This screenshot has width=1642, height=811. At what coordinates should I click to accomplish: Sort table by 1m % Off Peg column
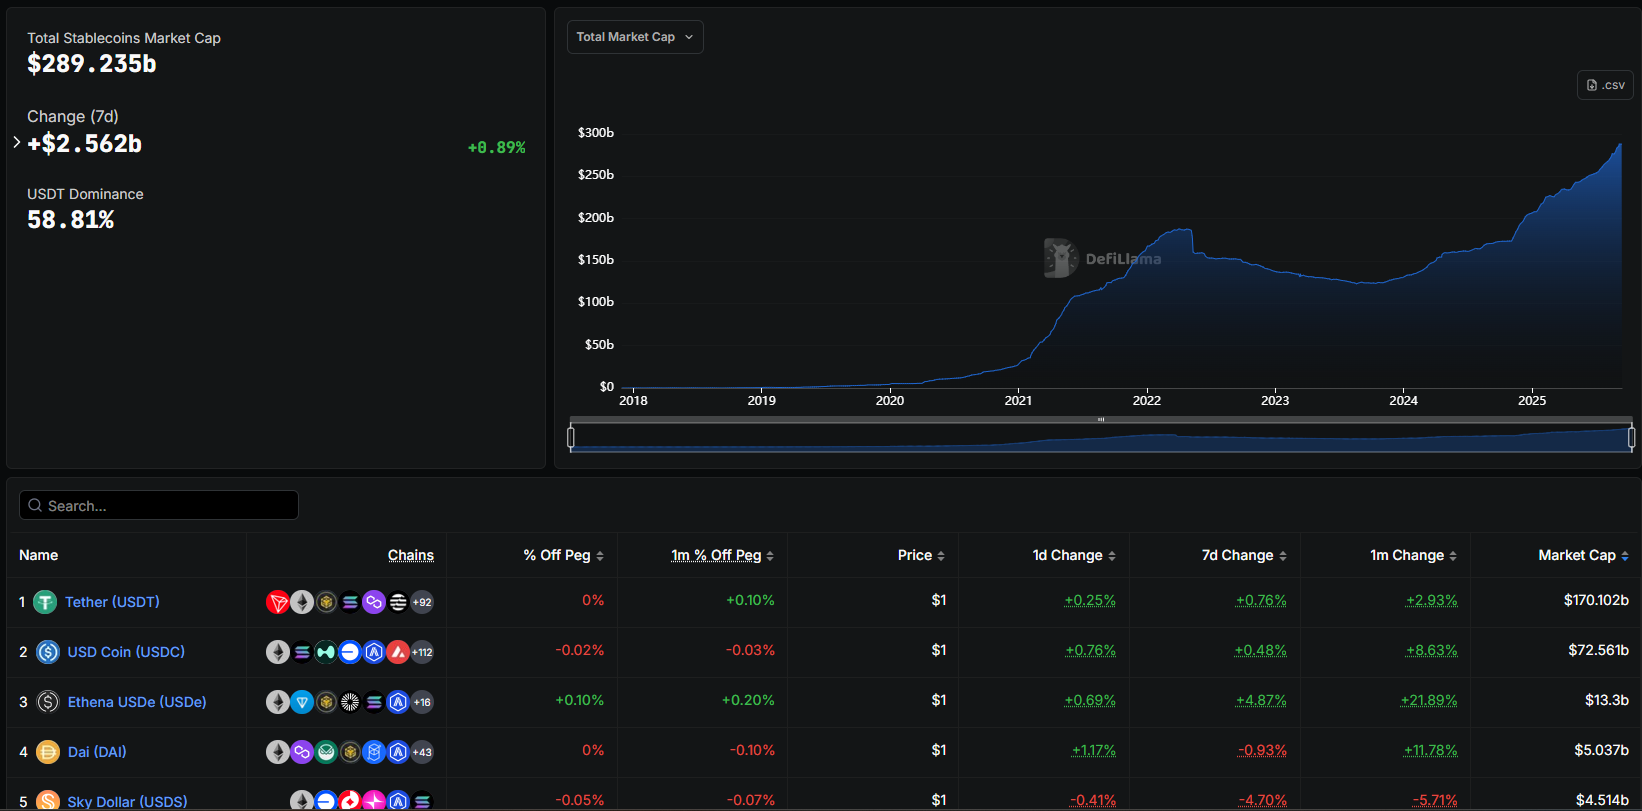coord(722,555)
